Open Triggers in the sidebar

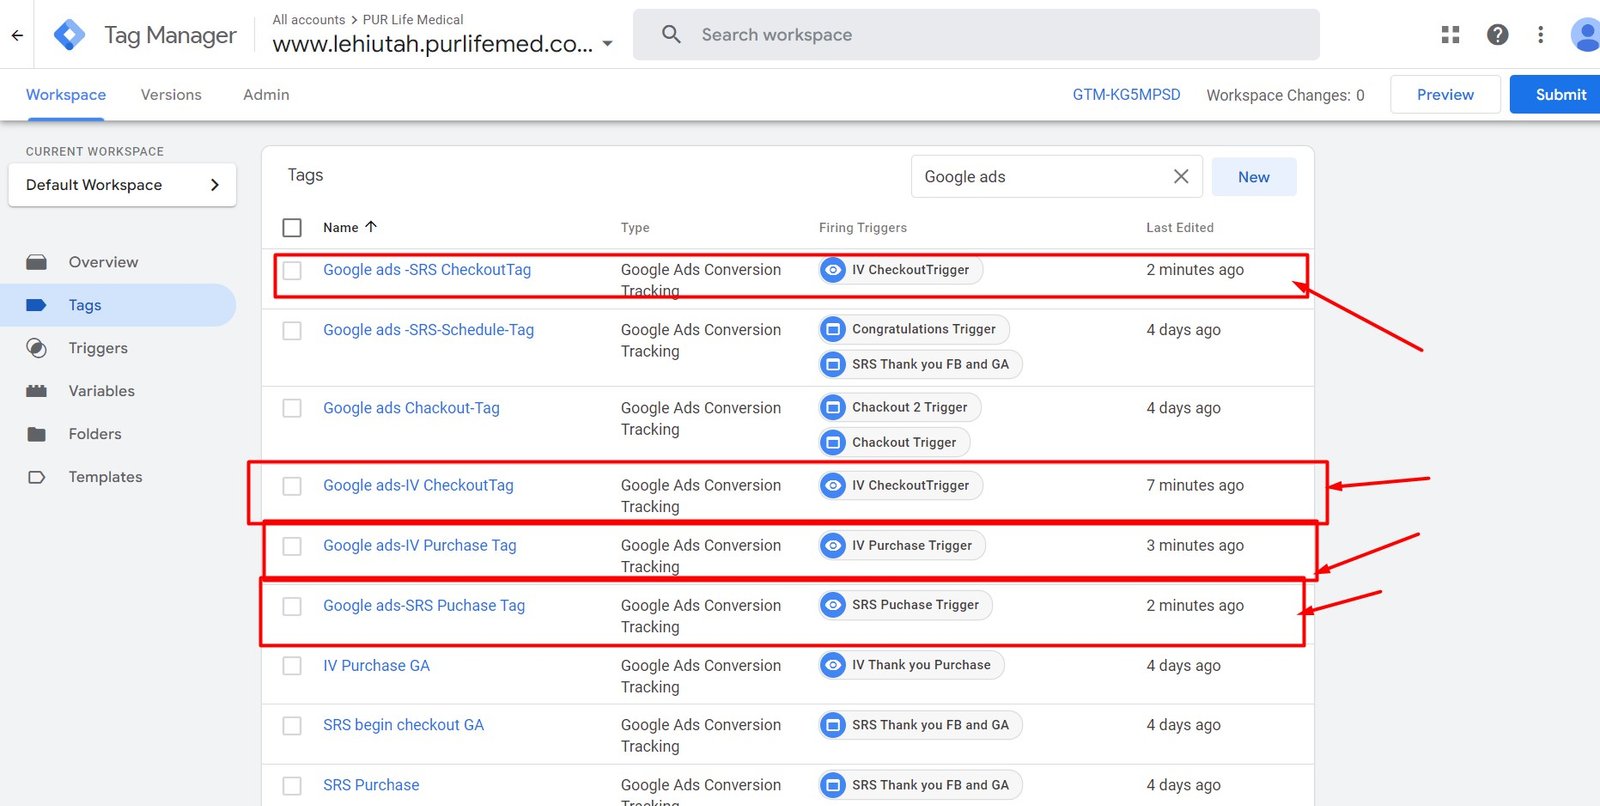tap(98, 348)
